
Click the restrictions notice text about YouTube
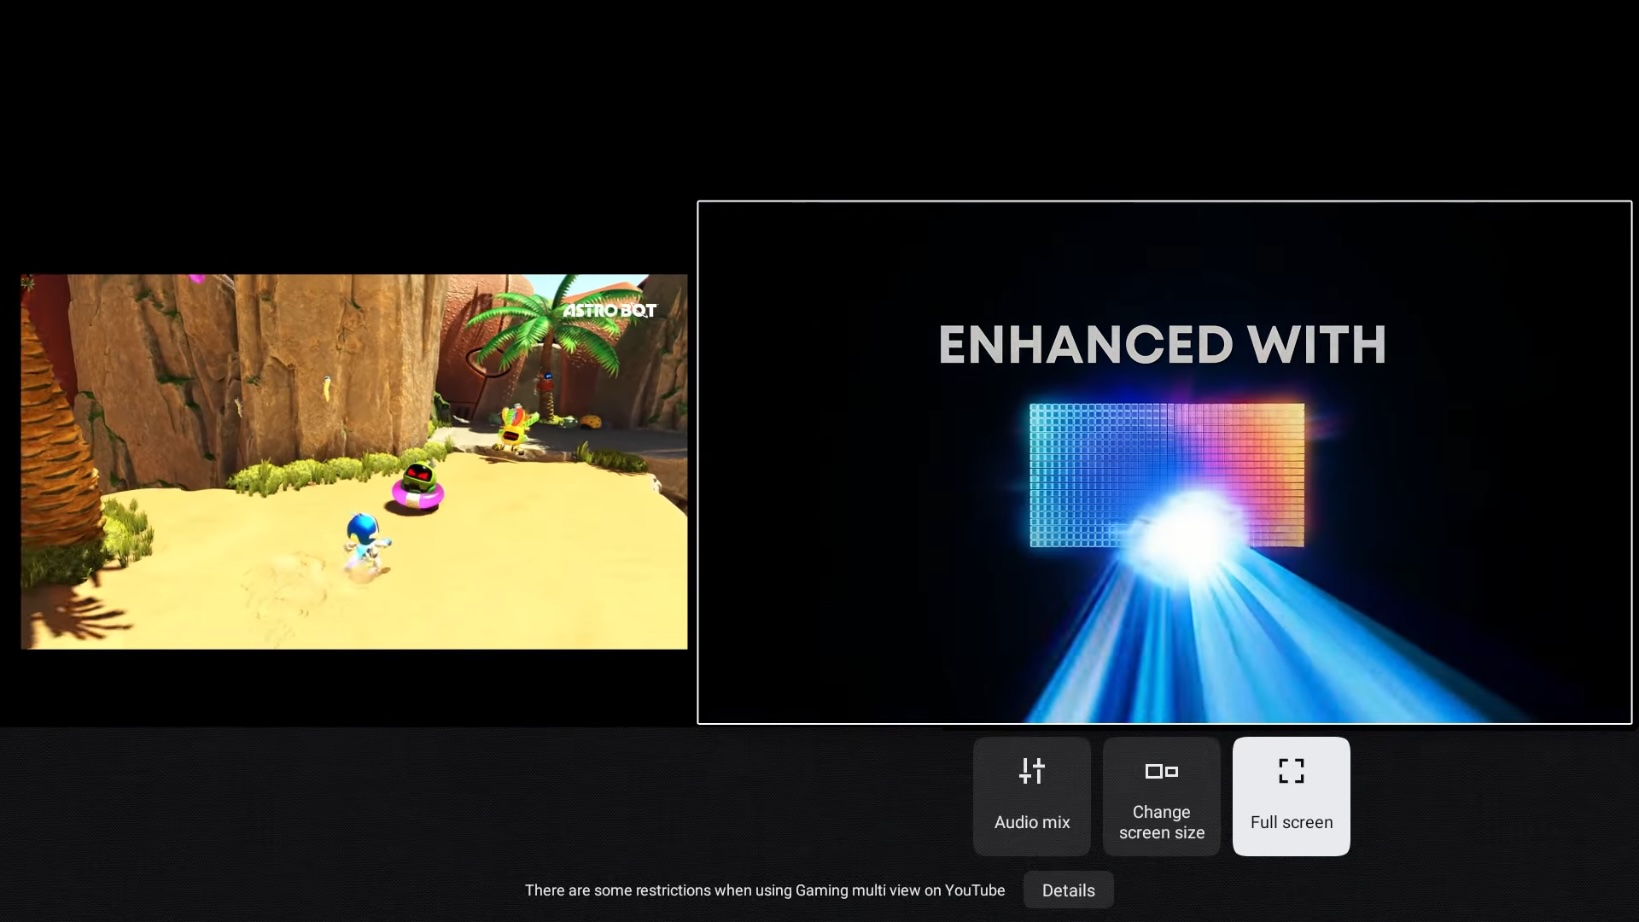[x=765, y=890]
